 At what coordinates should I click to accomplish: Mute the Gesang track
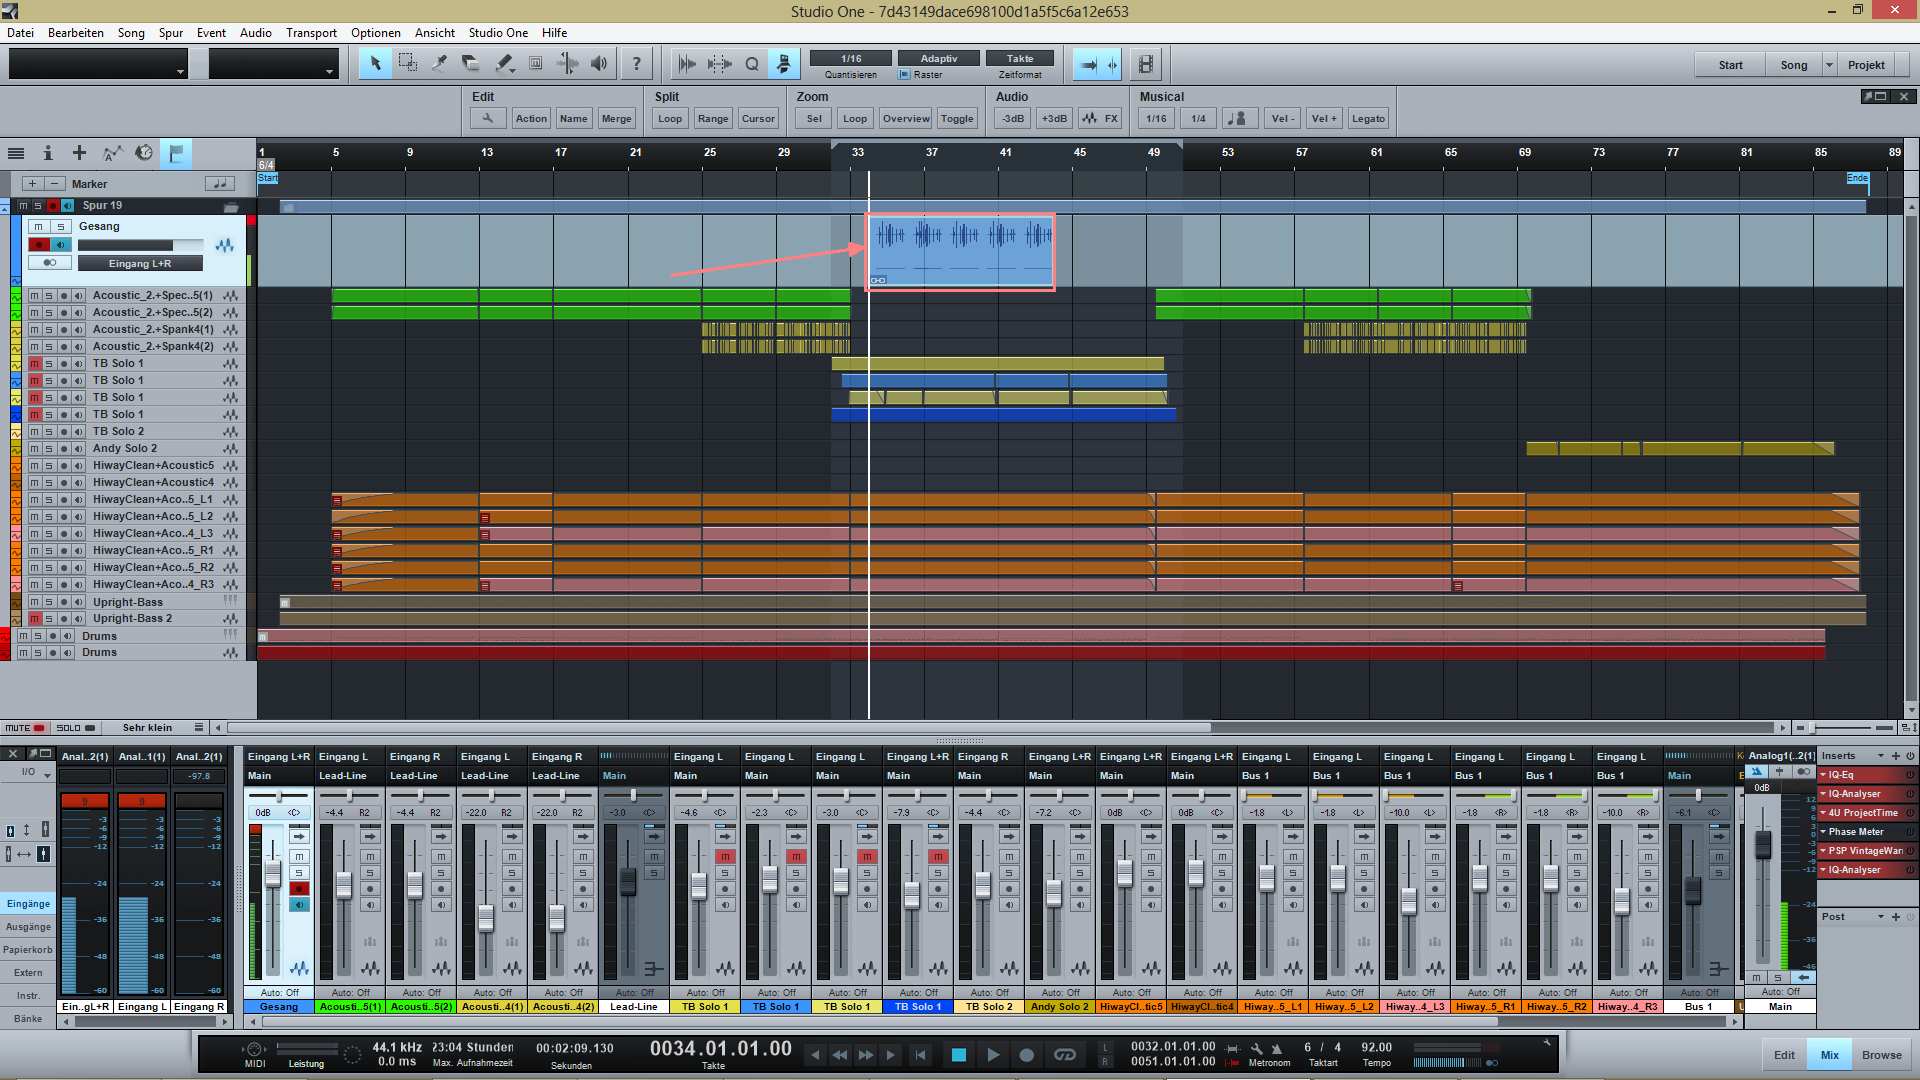(x=38, y=227)
